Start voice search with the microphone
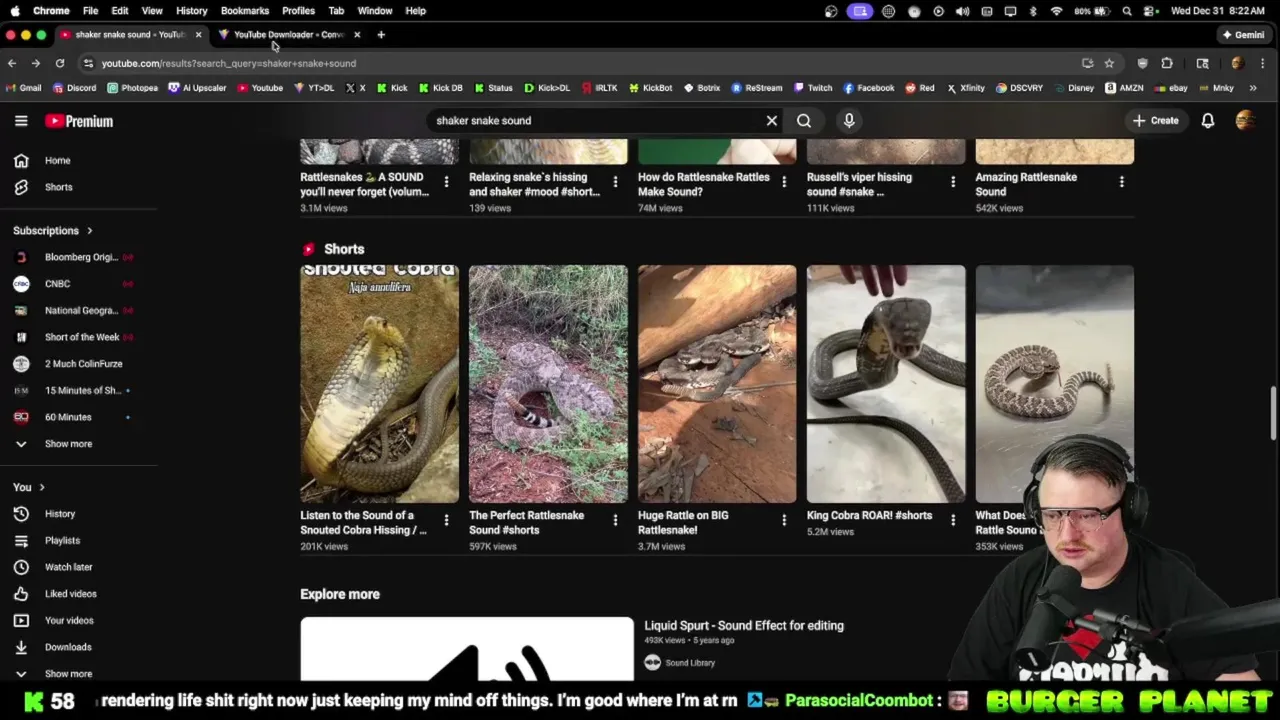Viewport: 1280px width, 720px height. (x=849, y=121)
